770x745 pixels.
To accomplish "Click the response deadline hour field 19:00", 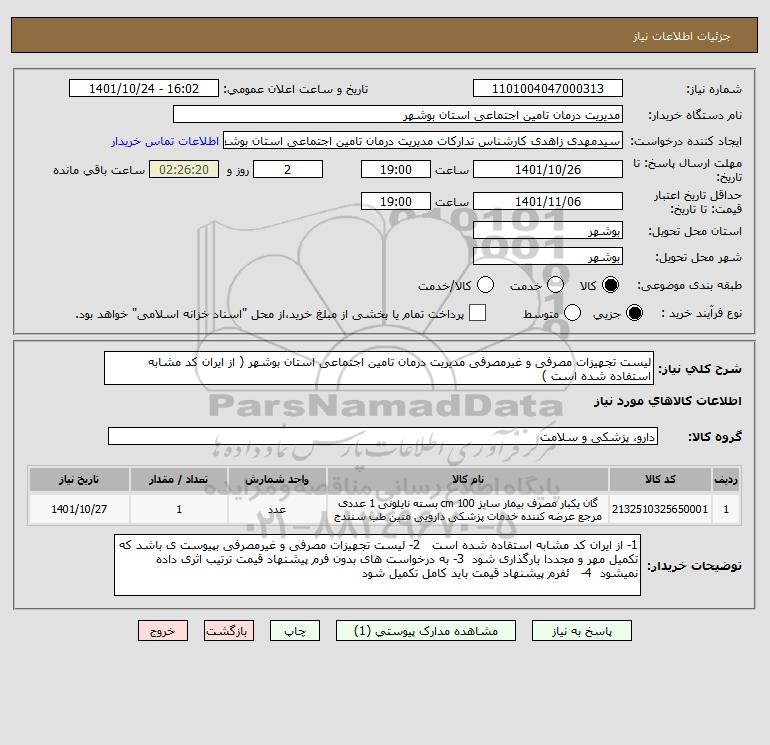I will pos(396,169).
